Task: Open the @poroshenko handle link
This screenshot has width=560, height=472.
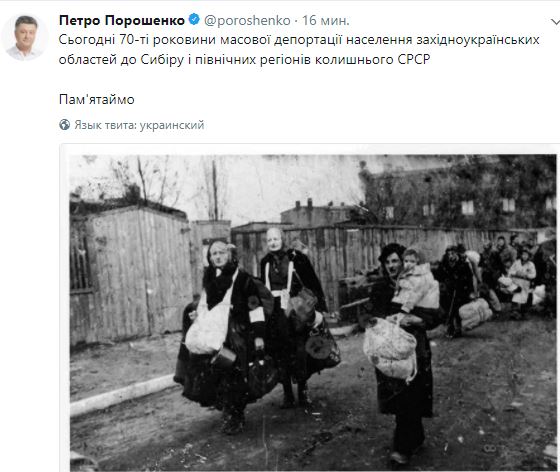Action: [247, 20]
